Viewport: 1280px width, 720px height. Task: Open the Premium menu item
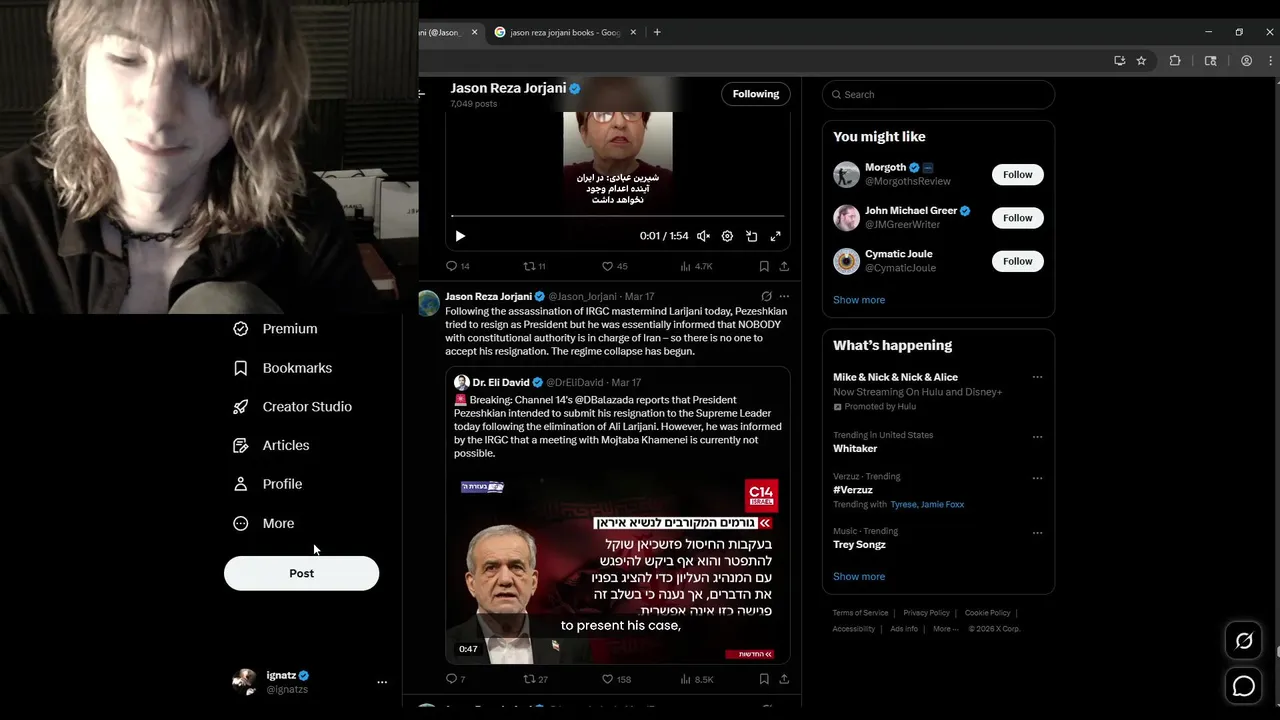tap(276, 329)
